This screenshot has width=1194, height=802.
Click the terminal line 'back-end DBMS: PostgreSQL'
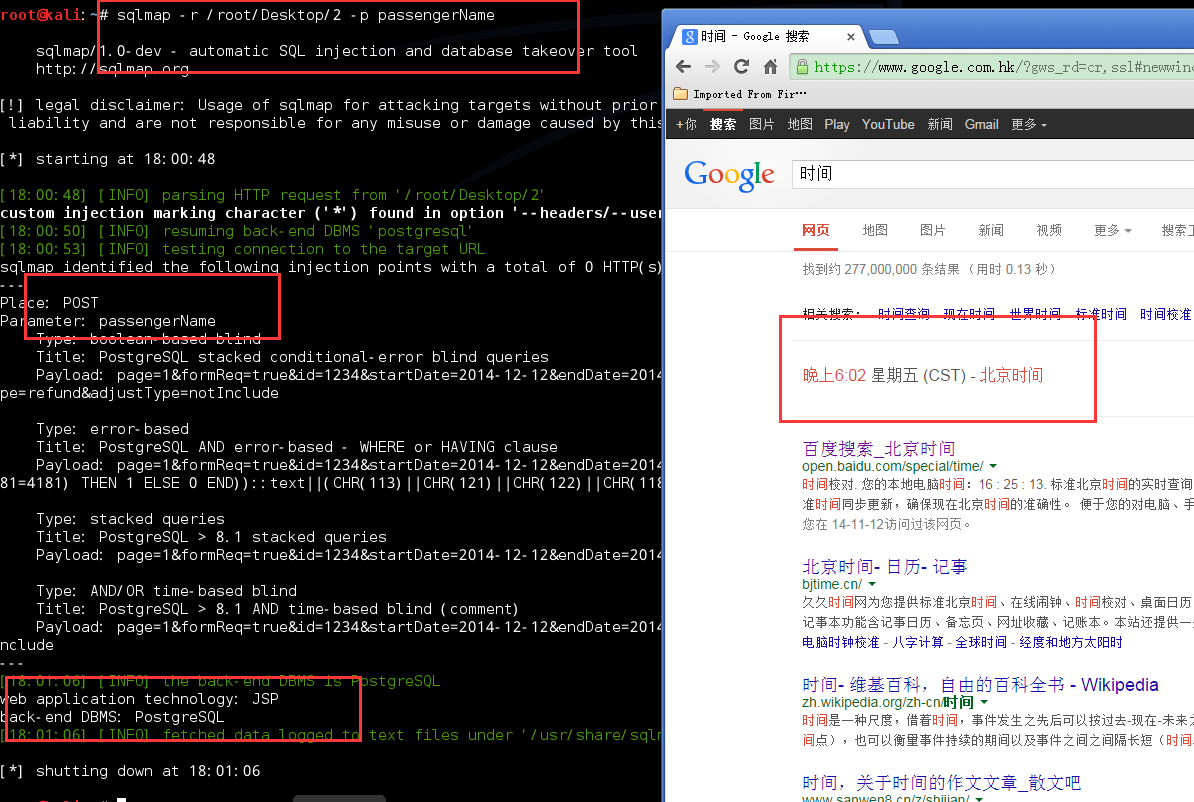(112, 717)
